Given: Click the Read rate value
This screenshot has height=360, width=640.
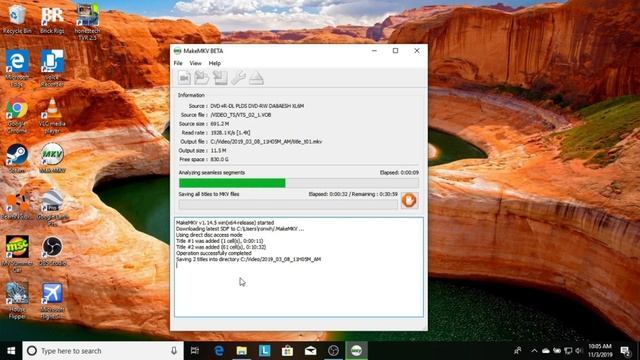Looking at the screenshot, I should [230, 133].
